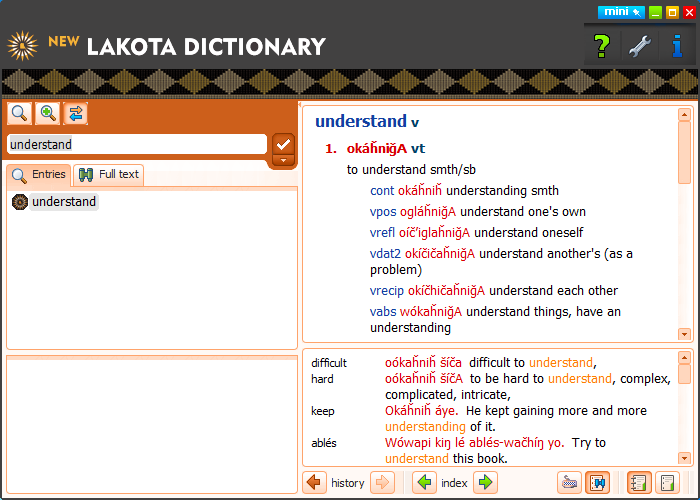Confirm the search with the checkmark button
Viewport: 700px width, 500px height.
[283, 144]
